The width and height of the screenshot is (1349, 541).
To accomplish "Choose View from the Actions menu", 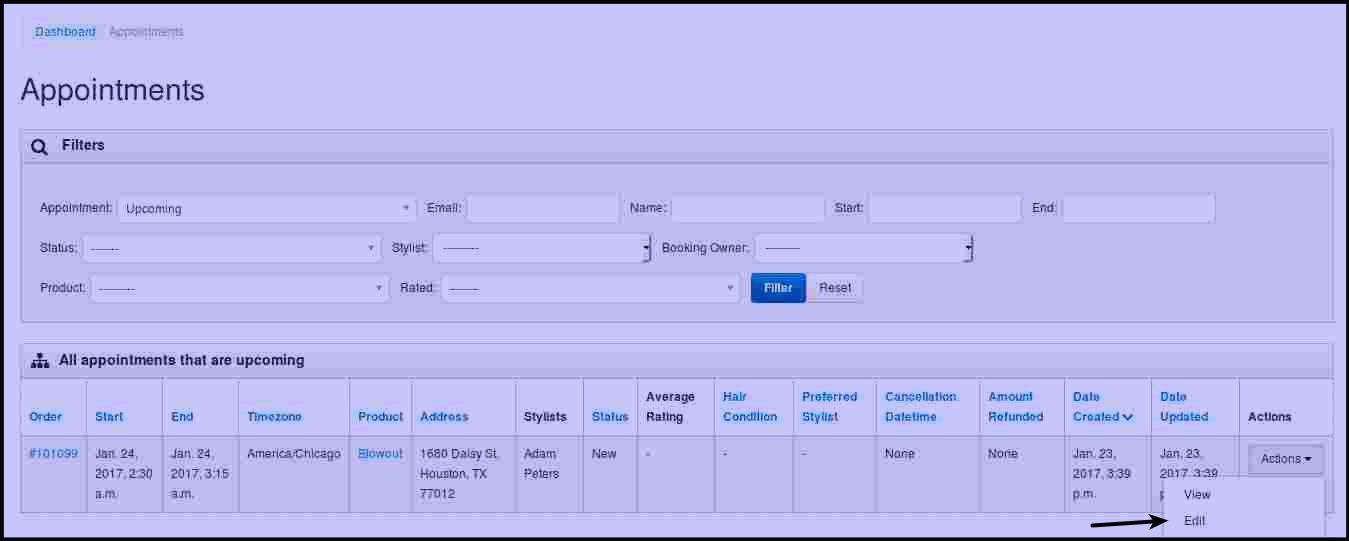I will click(1197, 495).
